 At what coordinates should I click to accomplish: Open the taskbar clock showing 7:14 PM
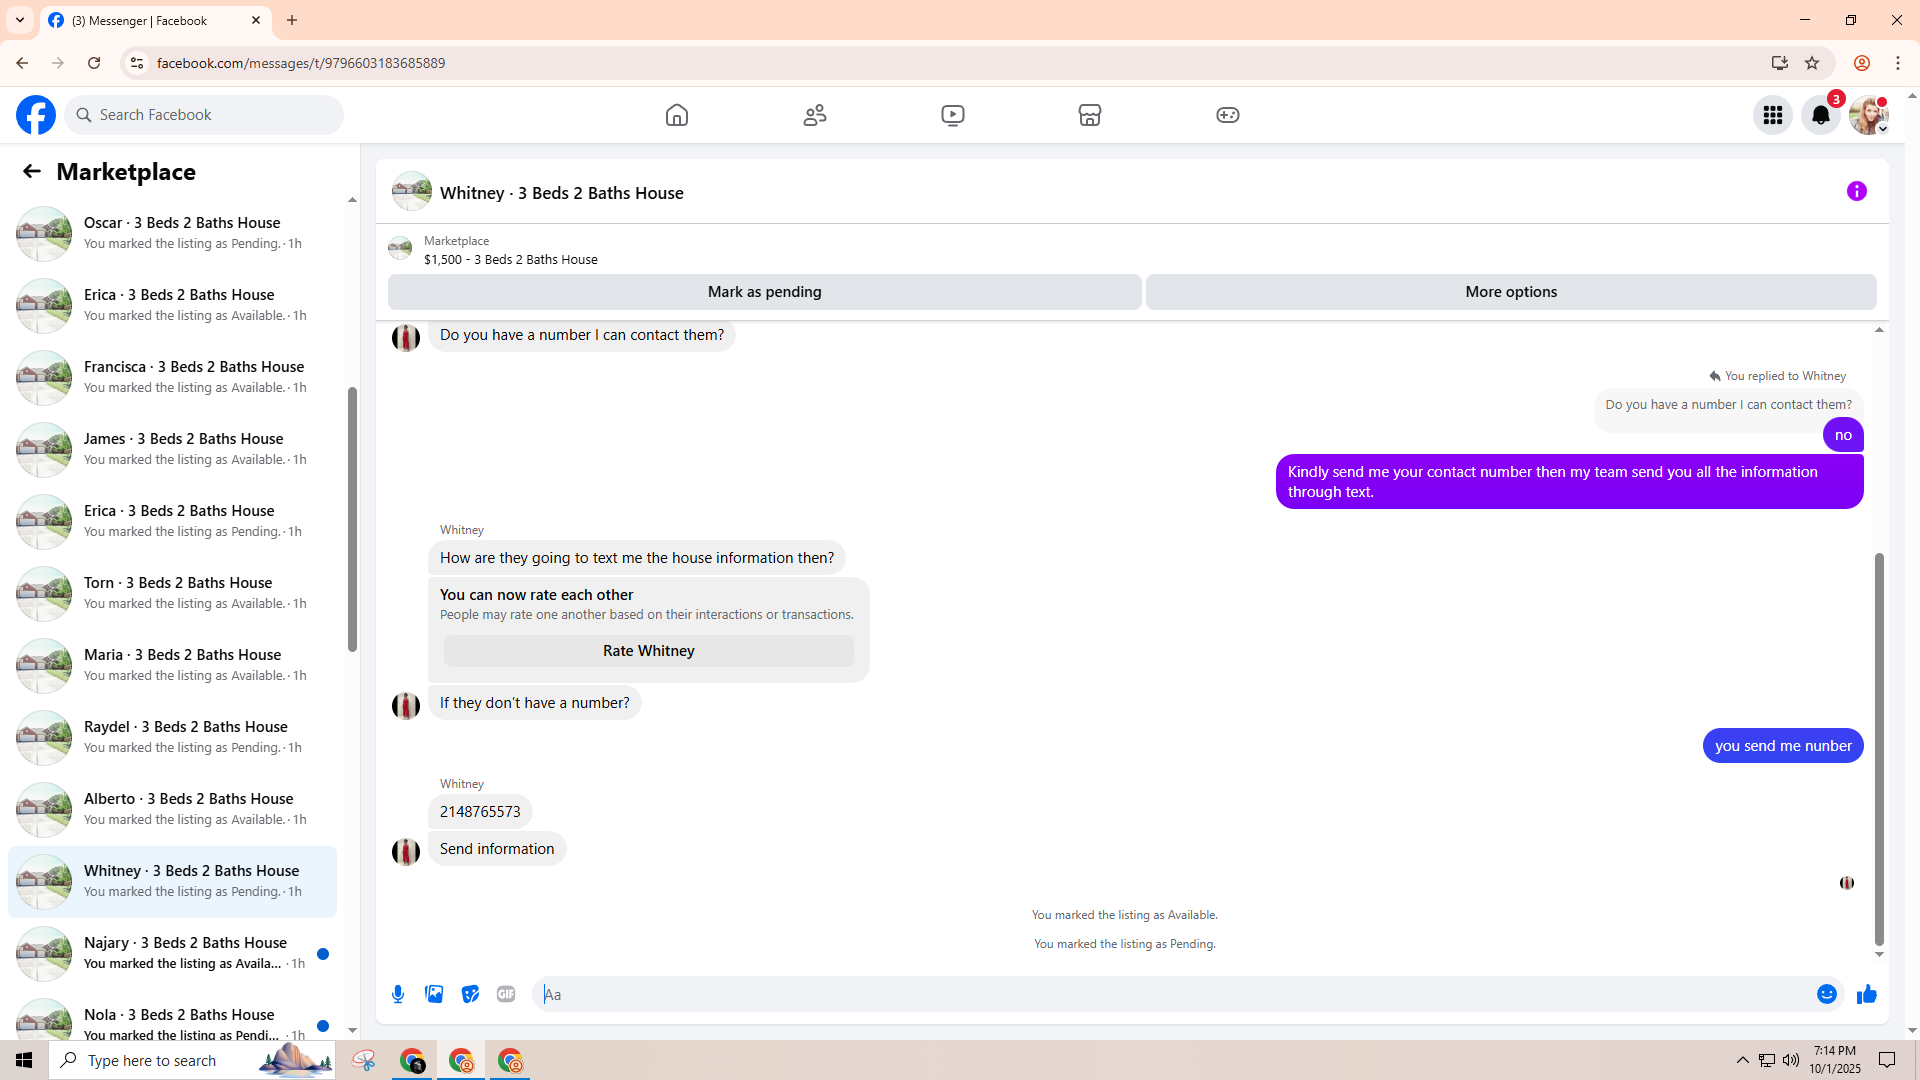(1835, 1060)
